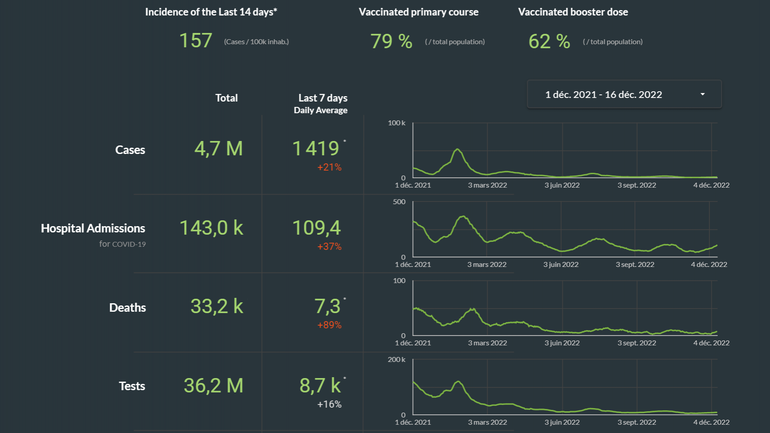Select the 79 % primary course figure
The height and width of the screenshot is (433, 770).
click(391, 41)
